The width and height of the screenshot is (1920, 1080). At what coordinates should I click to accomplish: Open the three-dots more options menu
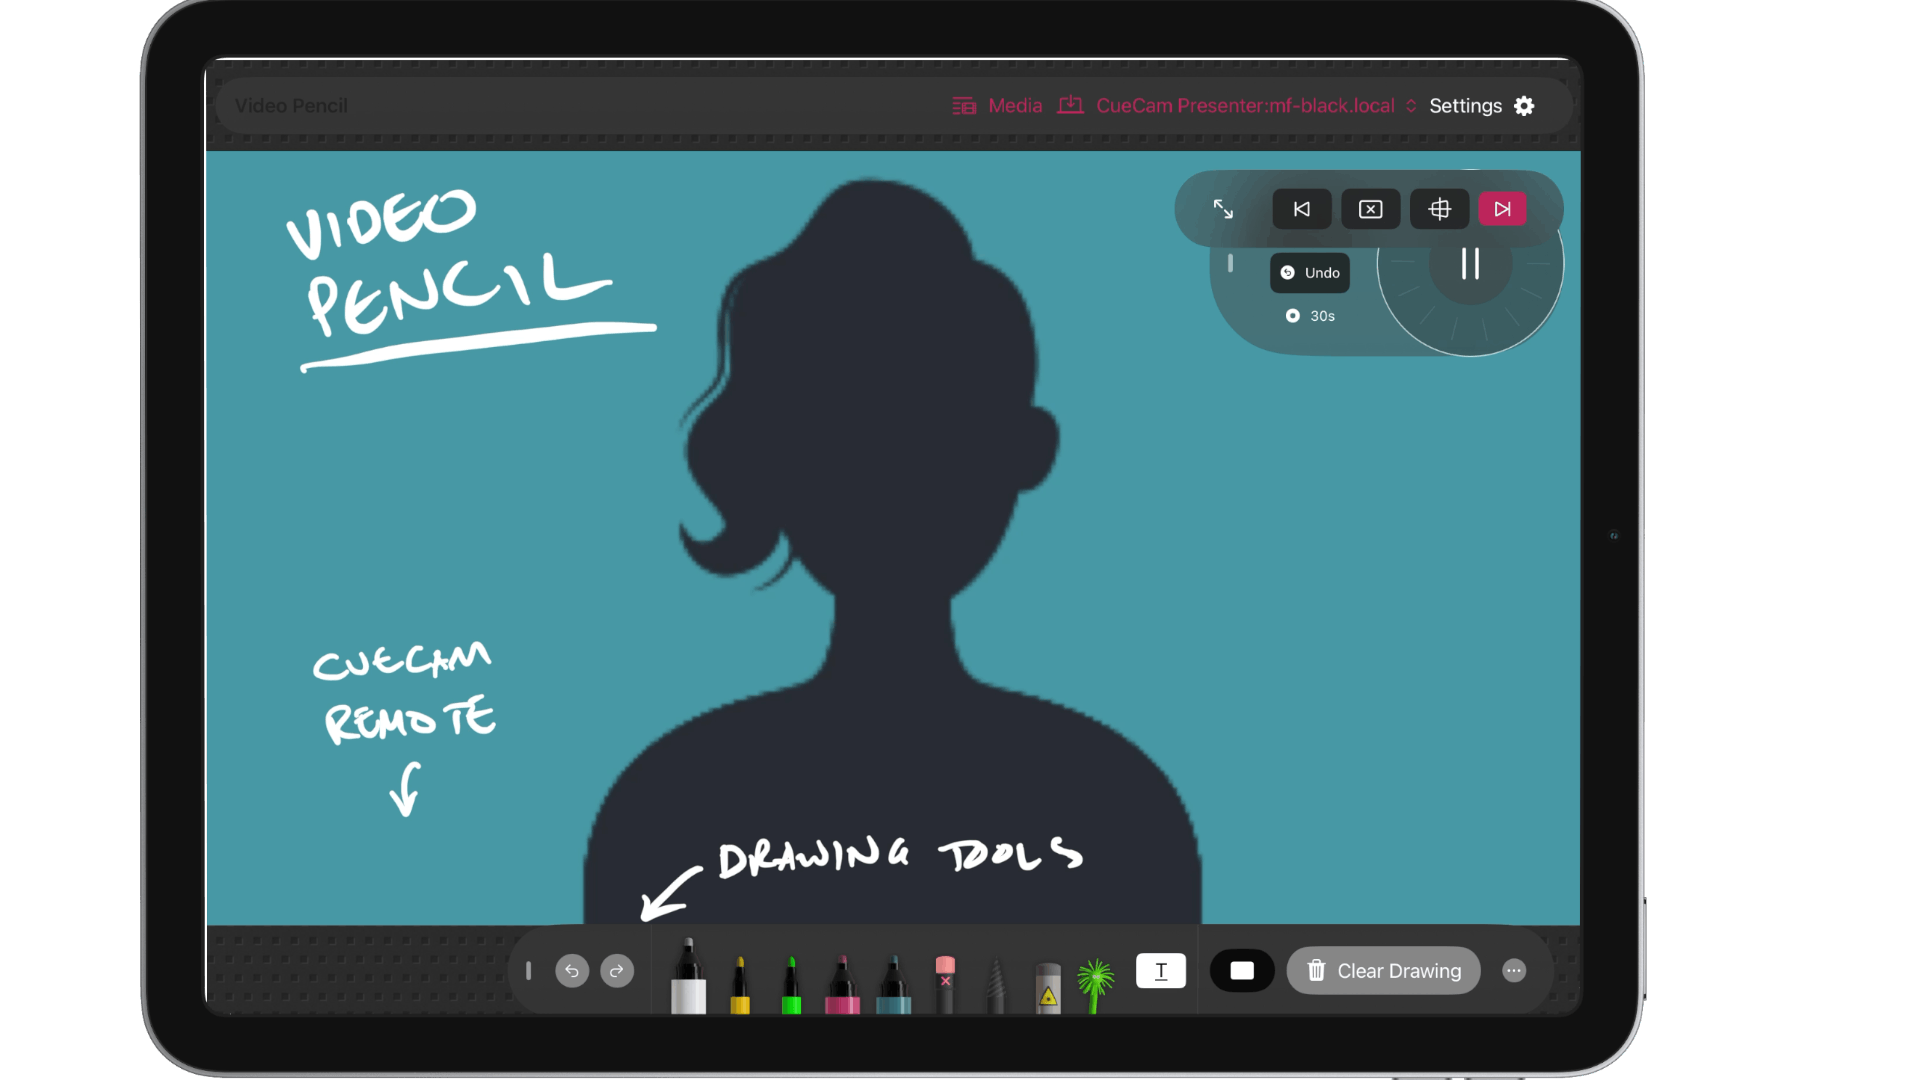click(1513, 970)
